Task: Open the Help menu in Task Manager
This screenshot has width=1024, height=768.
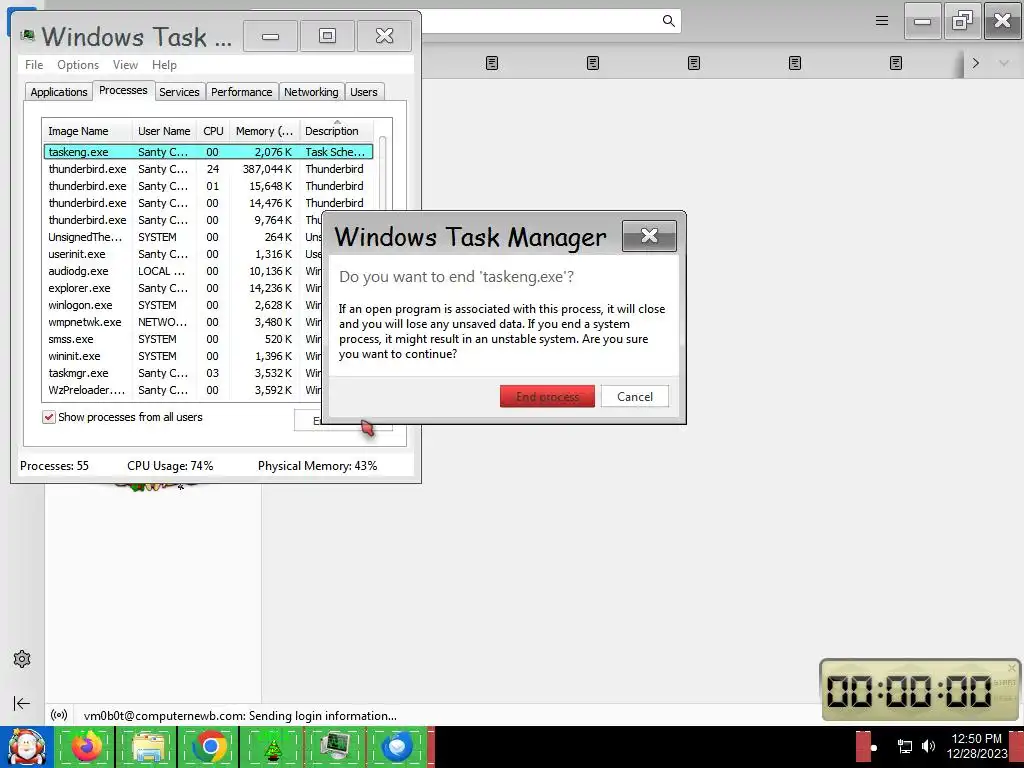Action: [164, 65]
